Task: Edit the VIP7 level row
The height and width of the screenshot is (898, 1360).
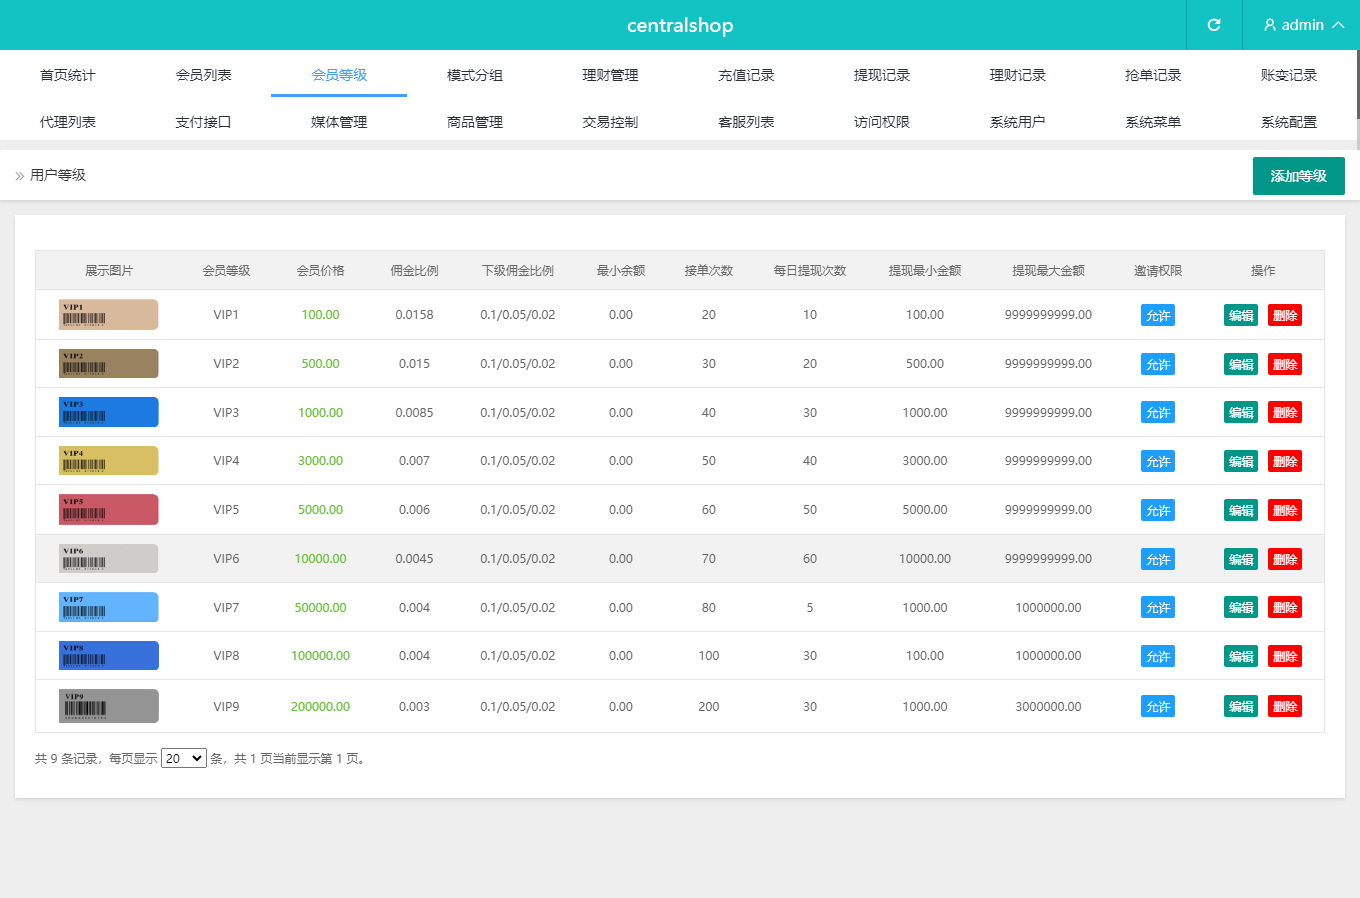Action: pyautogui.click(x=1241, y=607)
